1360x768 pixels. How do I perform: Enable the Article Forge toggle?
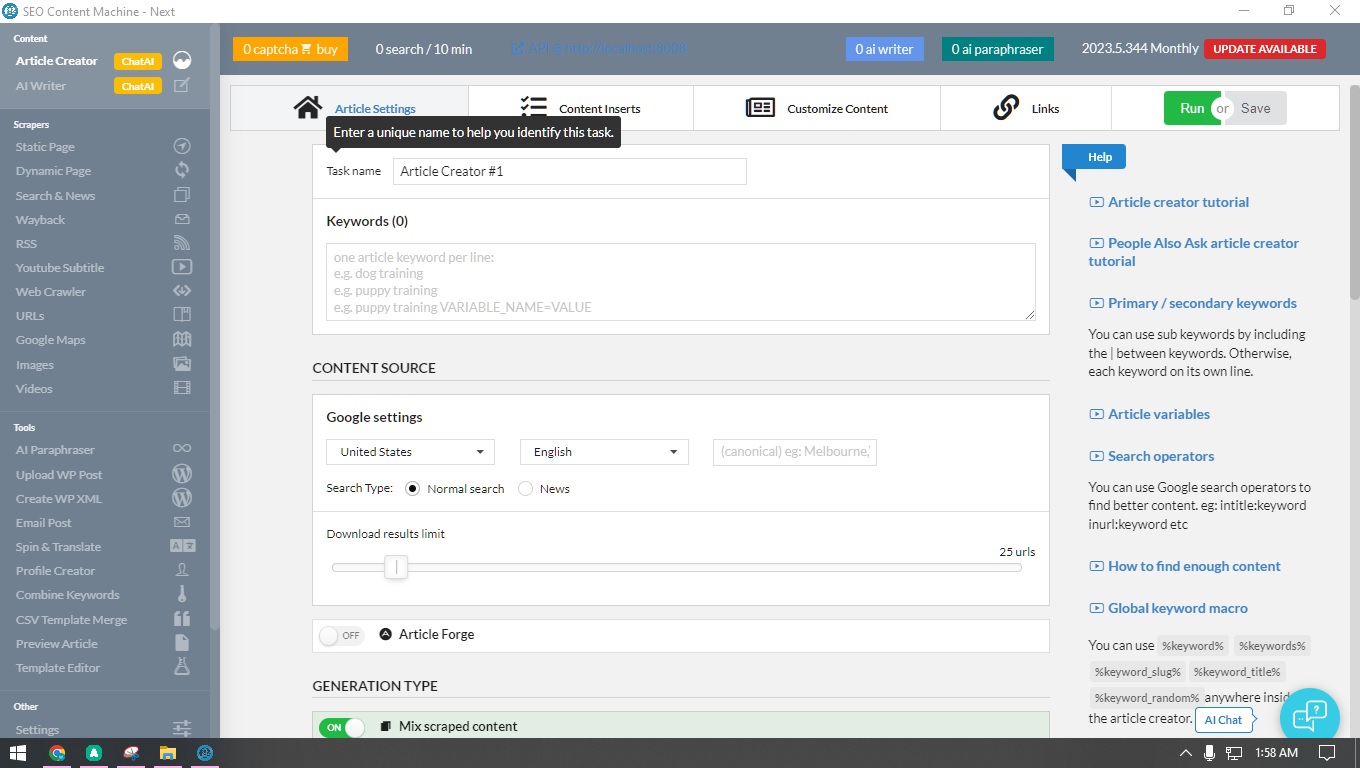[341, 635]
